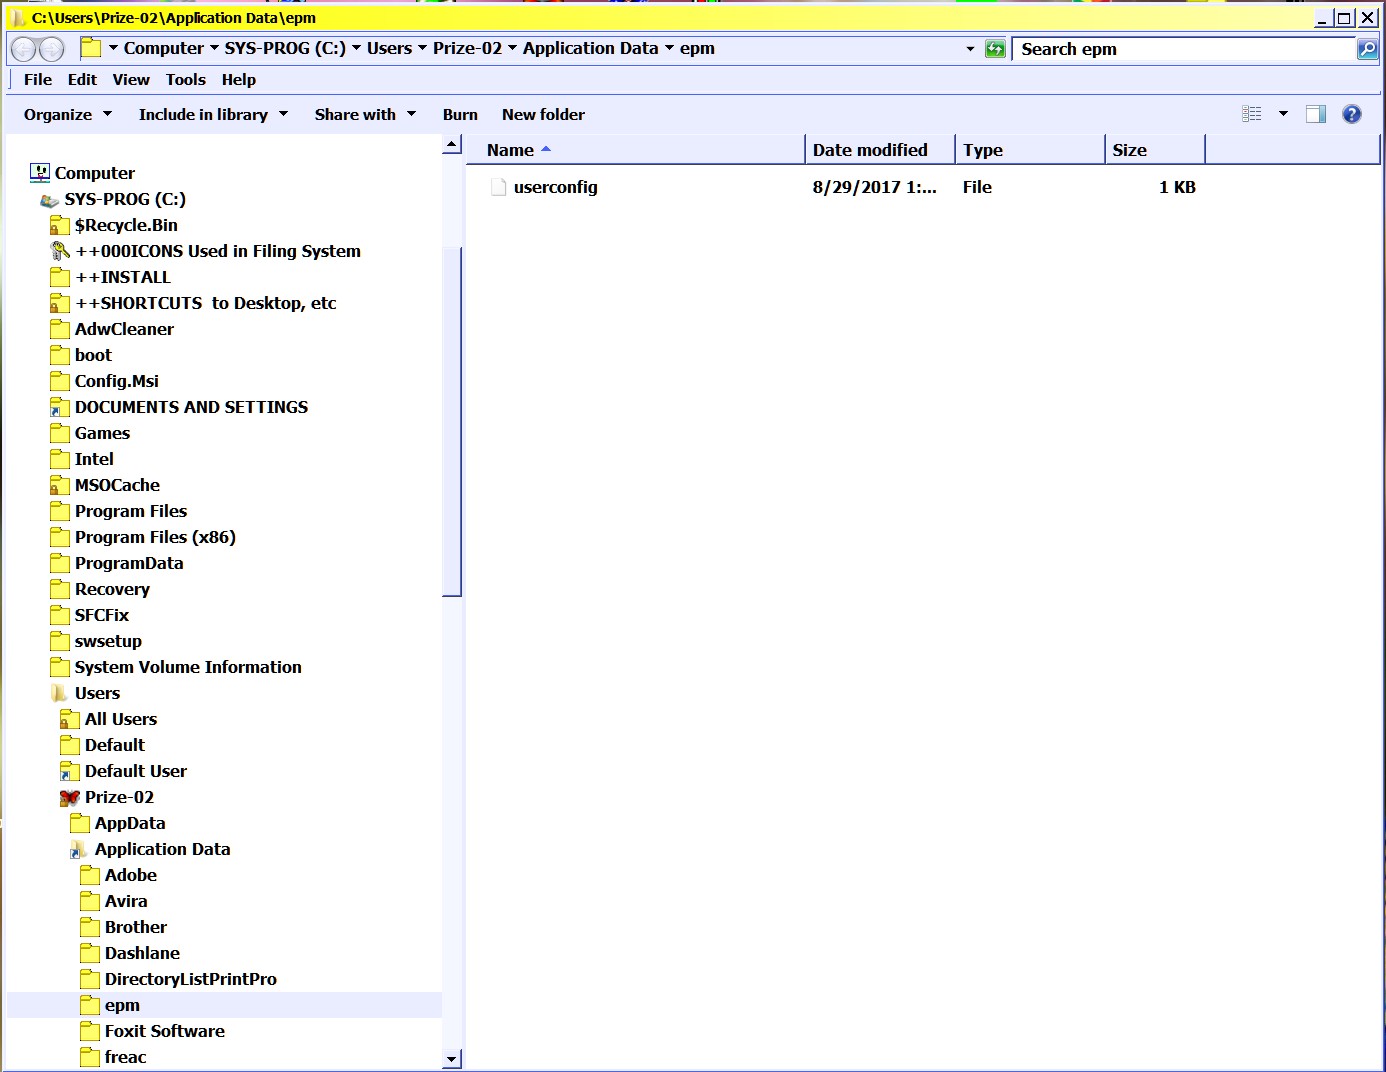Open the view options dropdown arrow
The width and height of the screenshot is (1386, 1072).
pyautogui.click(x=1283, y=114)
